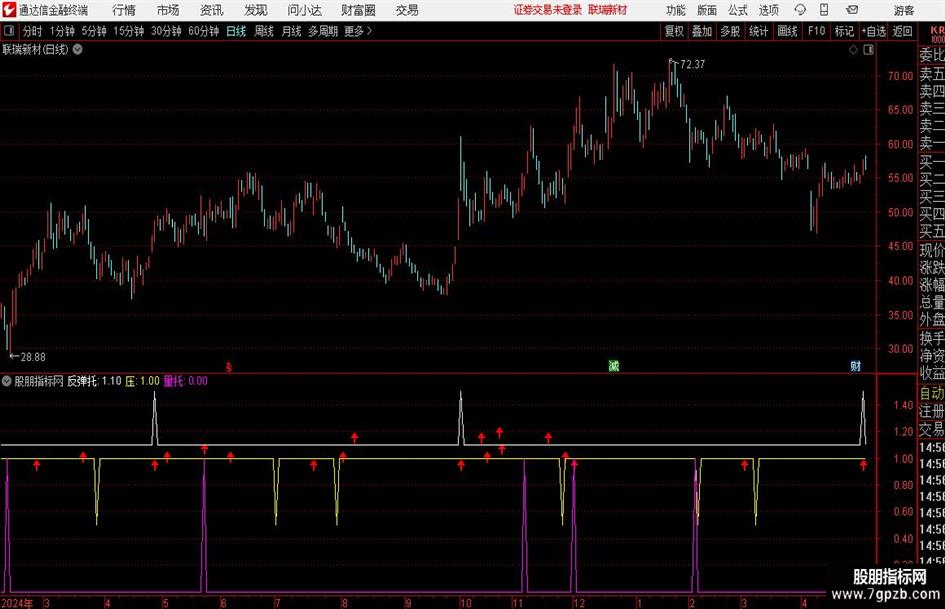The width and height of the screenshot is (945, 609).
Task: Click the 70.00 price axis label
Action: coord(900,76)
